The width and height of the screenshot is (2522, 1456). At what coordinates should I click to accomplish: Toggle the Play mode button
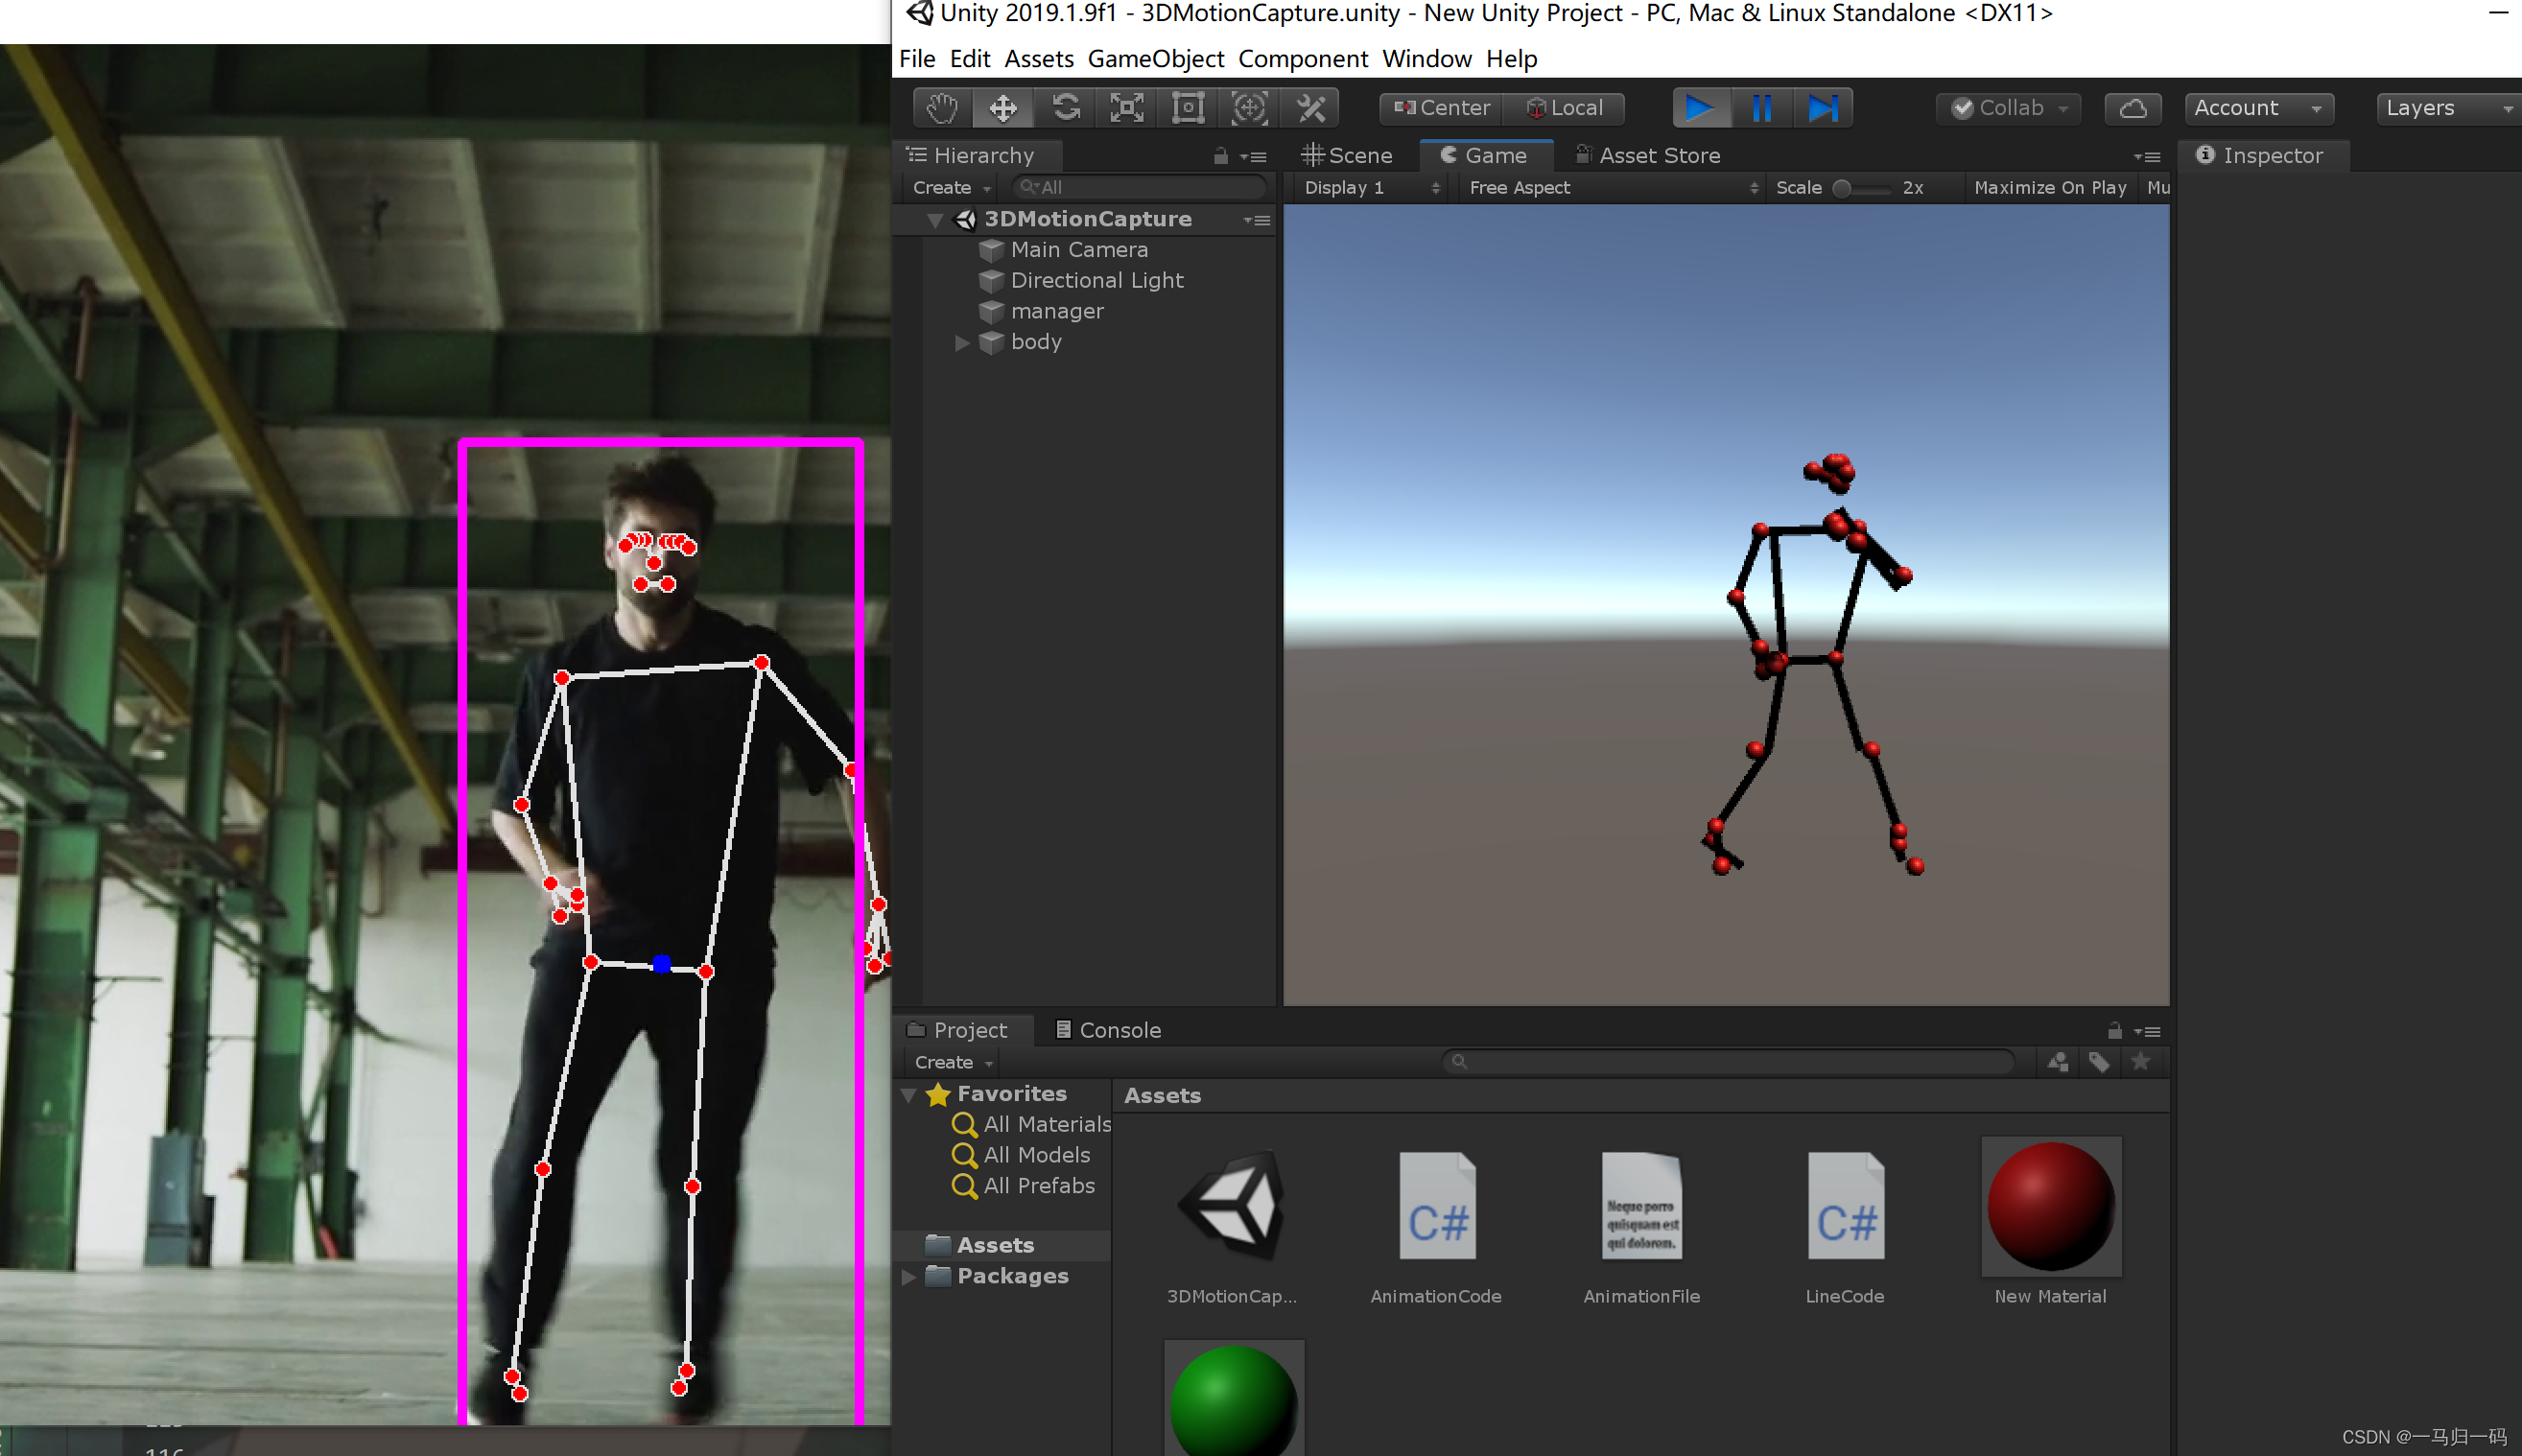[x=1700, y=108]
